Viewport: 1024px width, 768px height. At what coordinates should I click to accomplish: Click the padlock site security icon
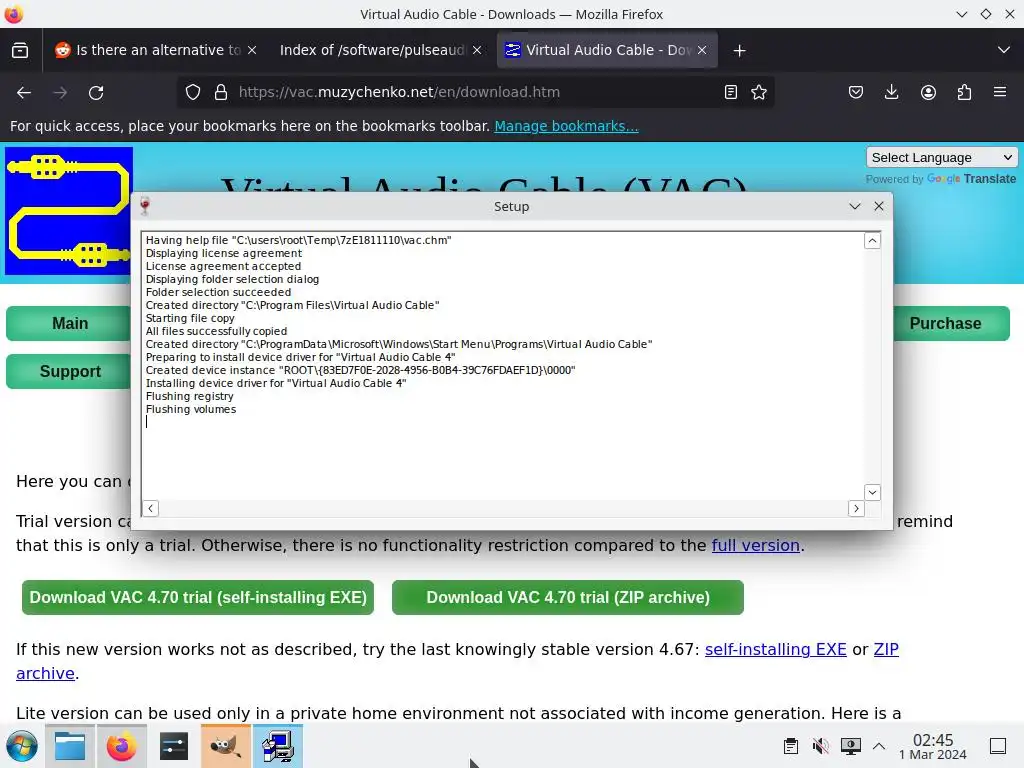coord(221,92)
